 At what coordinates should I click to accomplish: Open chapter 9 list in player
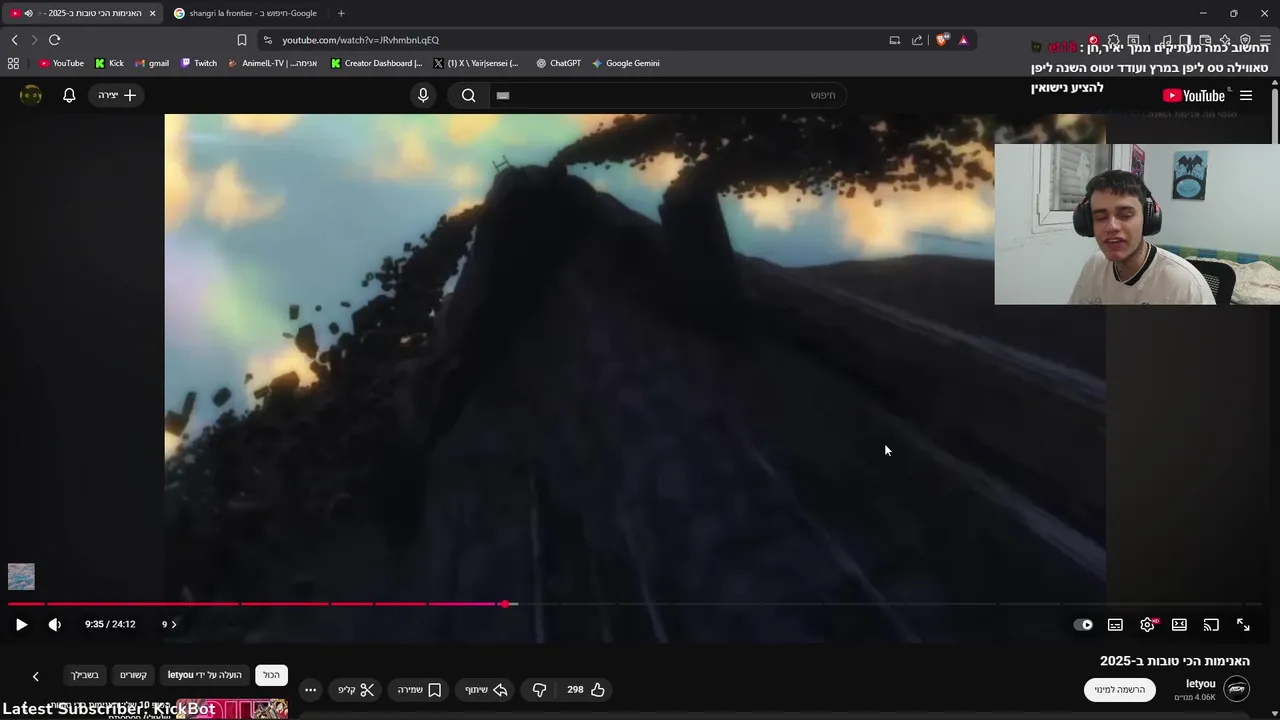[169, 624]
